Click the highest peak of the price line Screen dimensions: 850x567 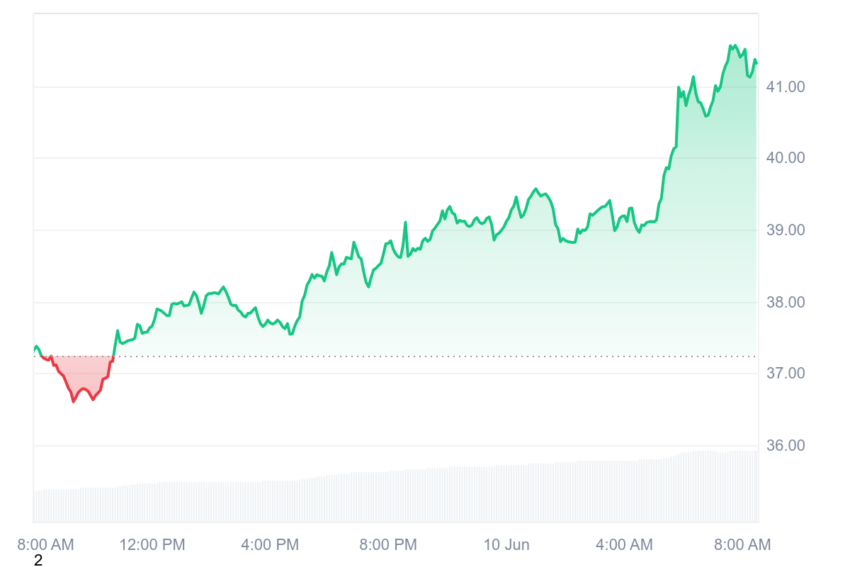coord(732,46)
